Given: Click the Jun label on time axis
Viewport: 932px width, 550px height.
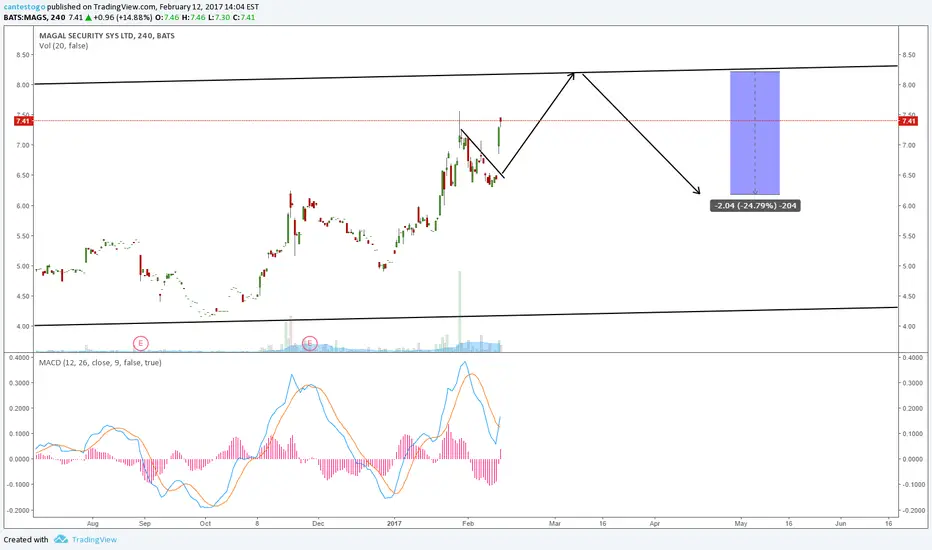Looking at the screenshot, I should point(840,524).
